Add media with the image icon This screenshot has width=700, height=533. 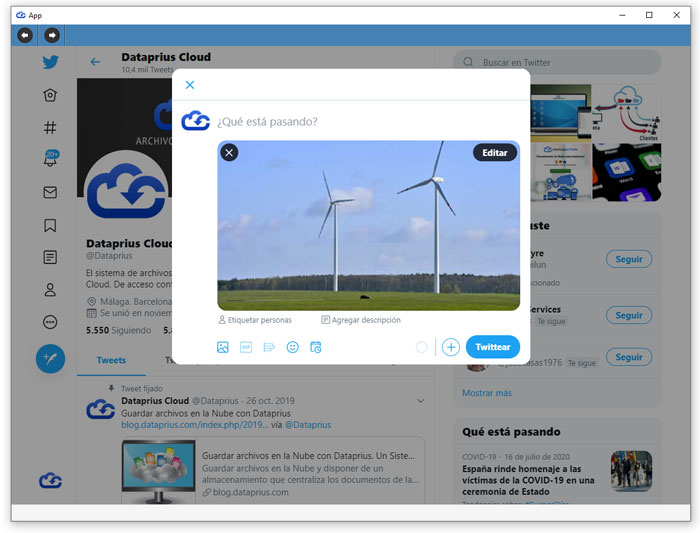click(223, 347)
